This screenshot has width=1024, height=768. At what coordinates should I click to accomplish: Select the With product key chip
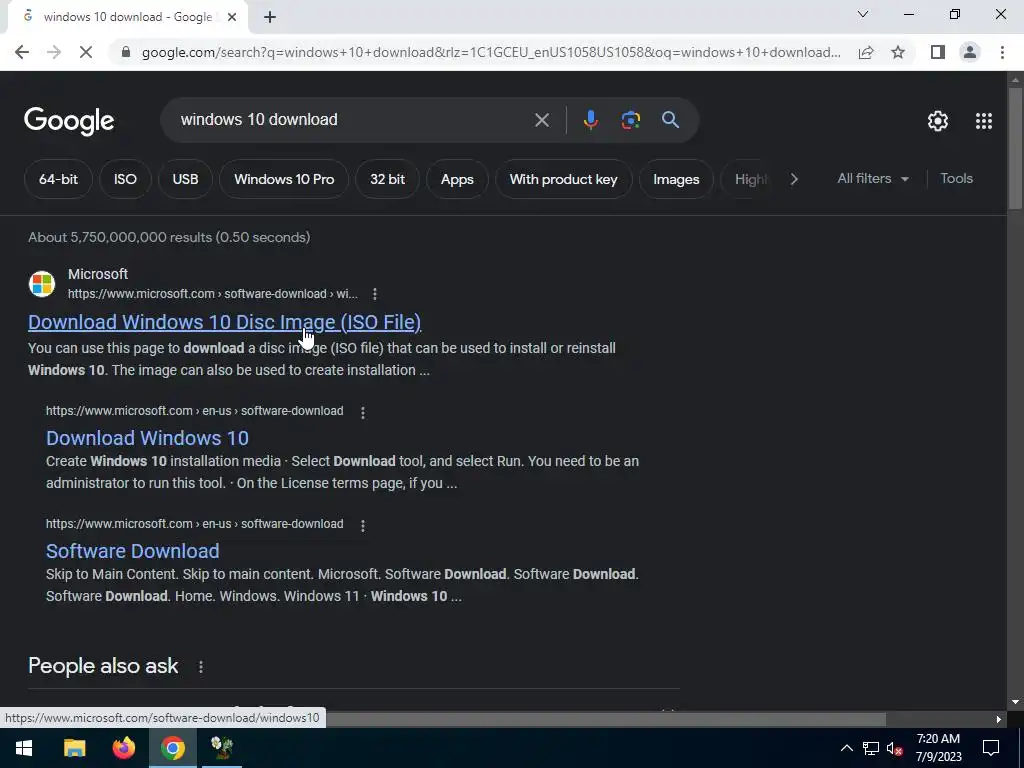coord(564,179)
